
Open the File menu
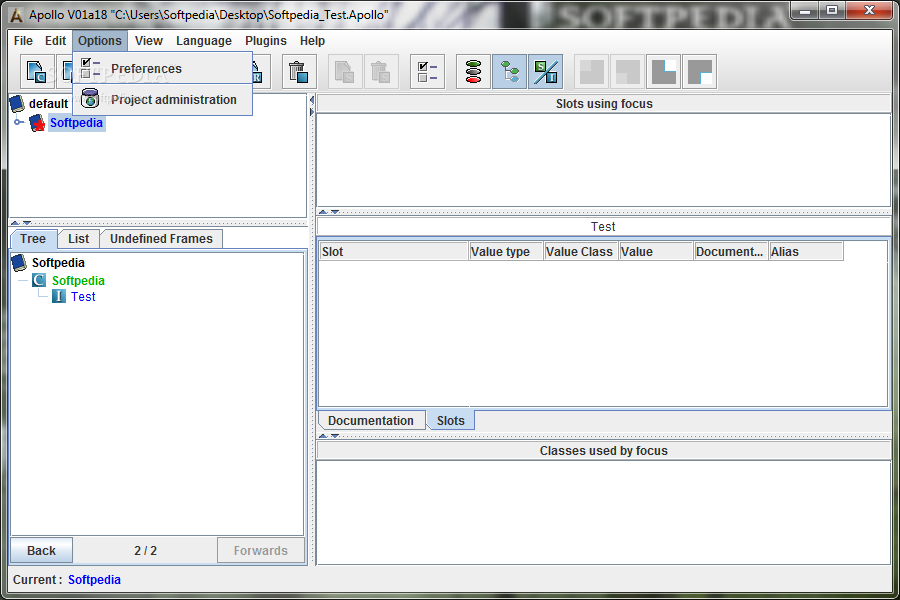(x=23, y=41)
